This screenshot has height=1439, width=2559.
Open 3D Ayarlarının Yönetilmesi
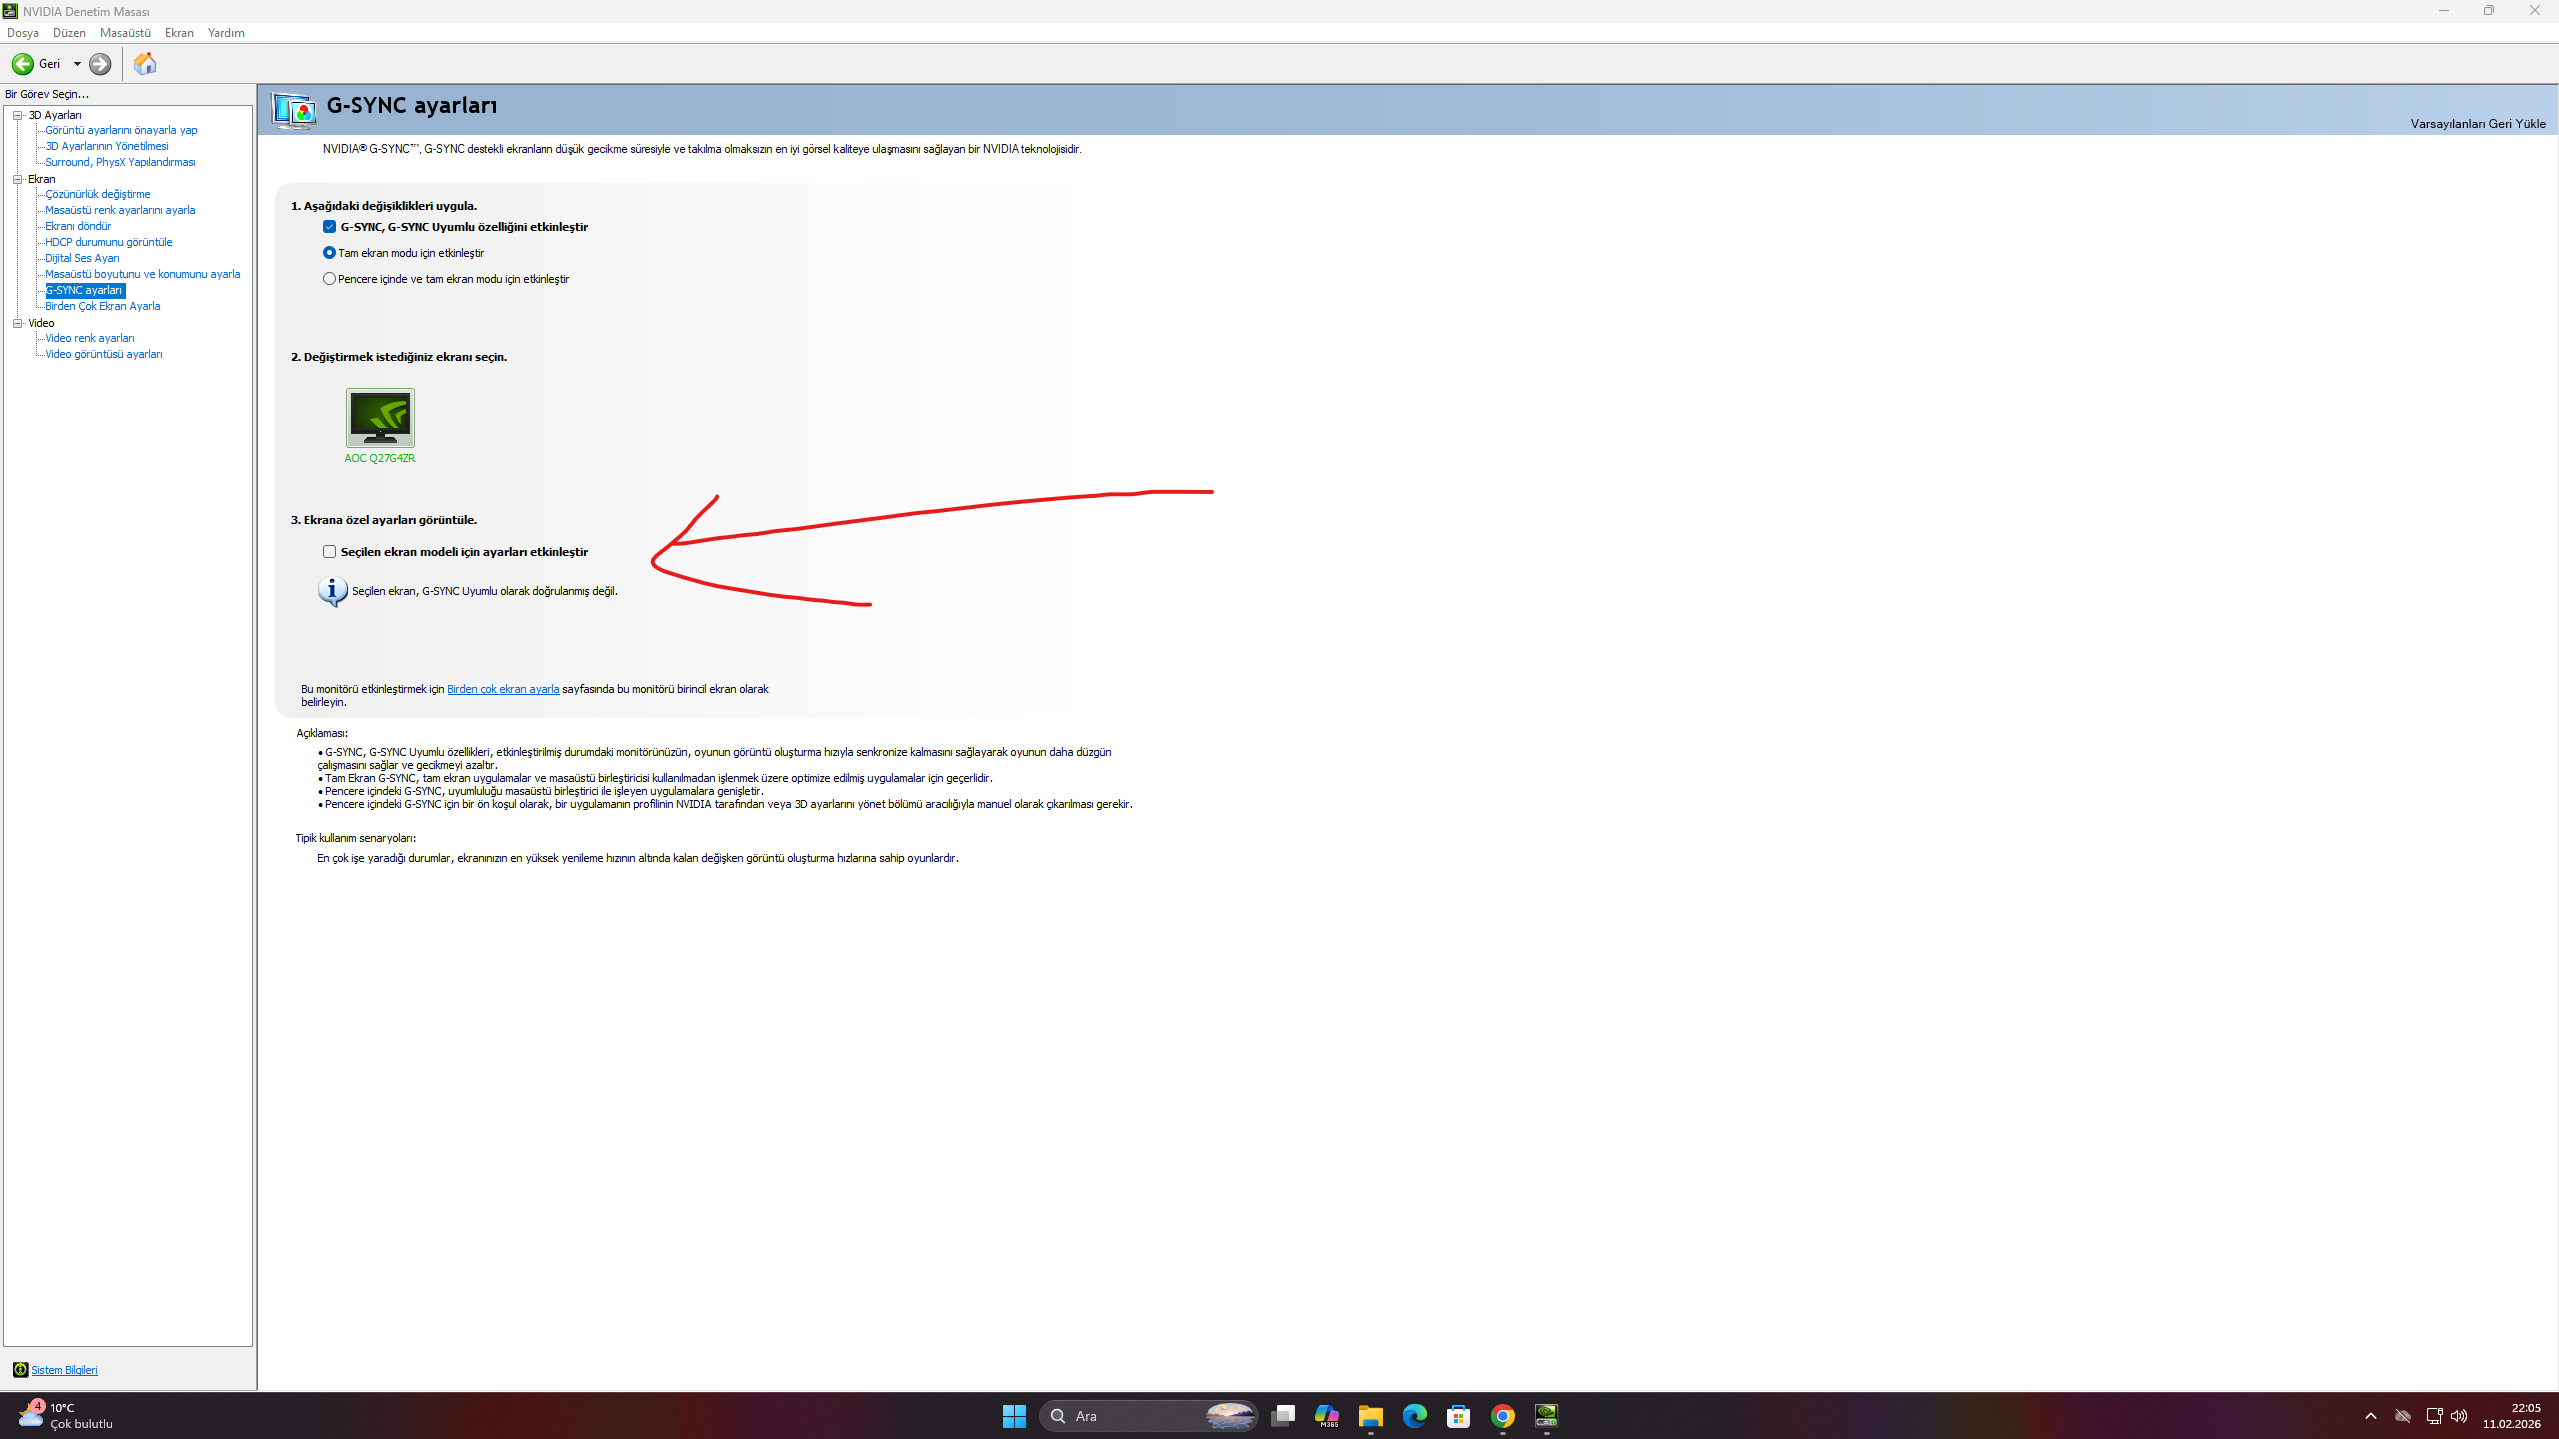click(x=107, y=146)
